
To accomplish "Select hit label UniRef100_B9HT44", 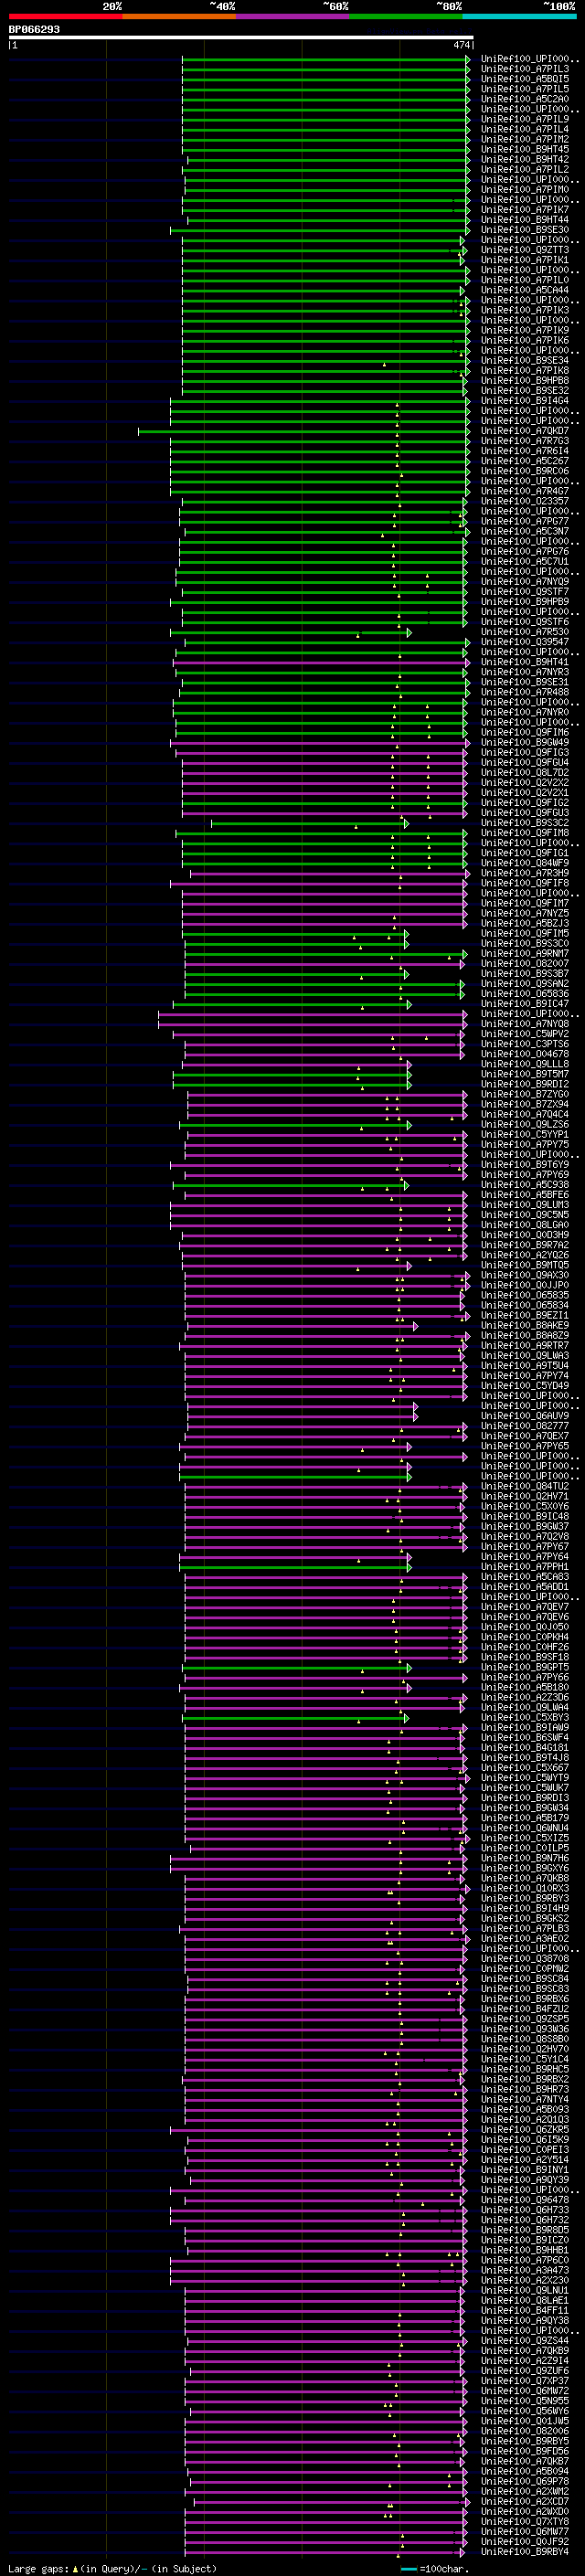I will click(x=525, y=219).
